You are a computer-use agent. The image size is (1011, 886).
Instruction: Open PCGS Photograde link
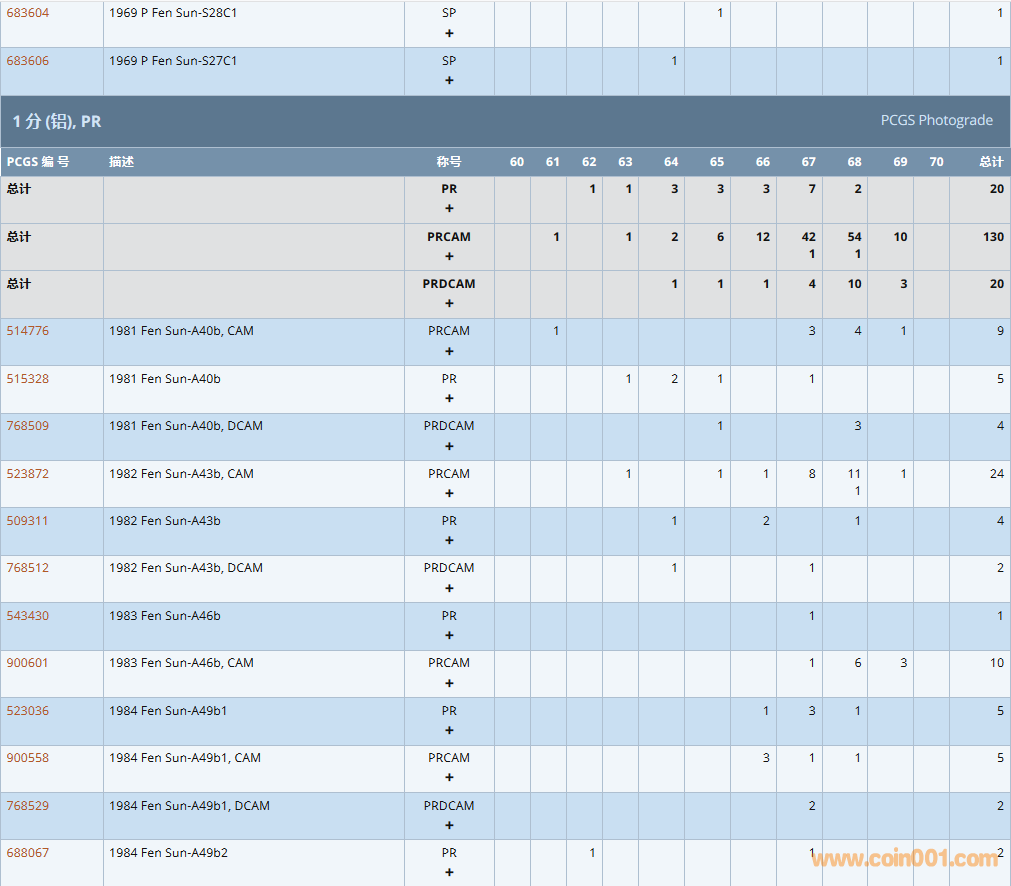[x=936, y=120]
